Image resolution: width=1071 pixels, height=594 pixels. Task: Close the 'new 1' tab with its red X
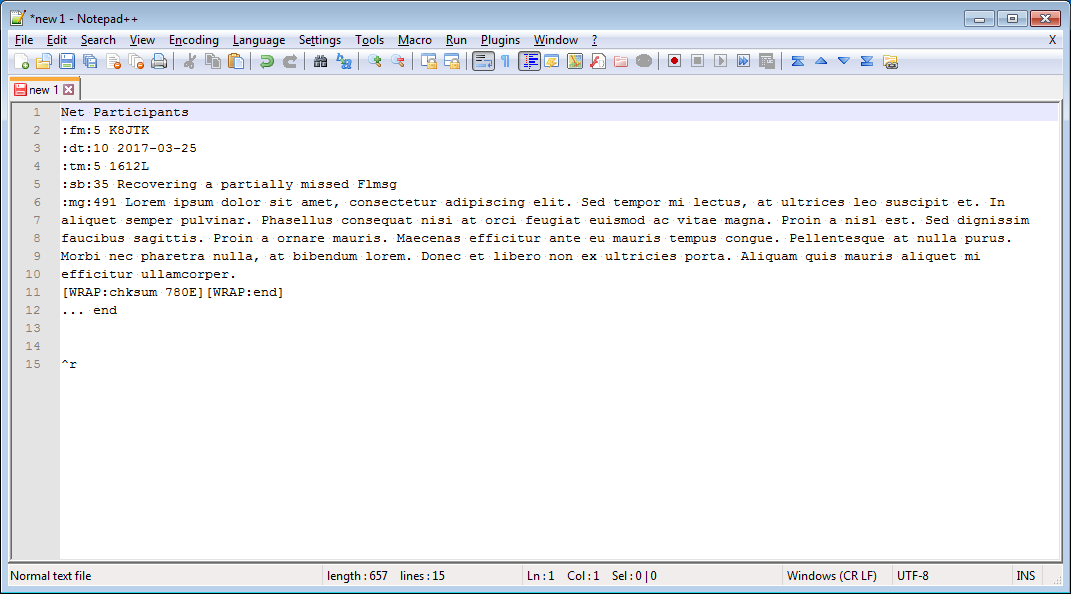tap(68, 89)
